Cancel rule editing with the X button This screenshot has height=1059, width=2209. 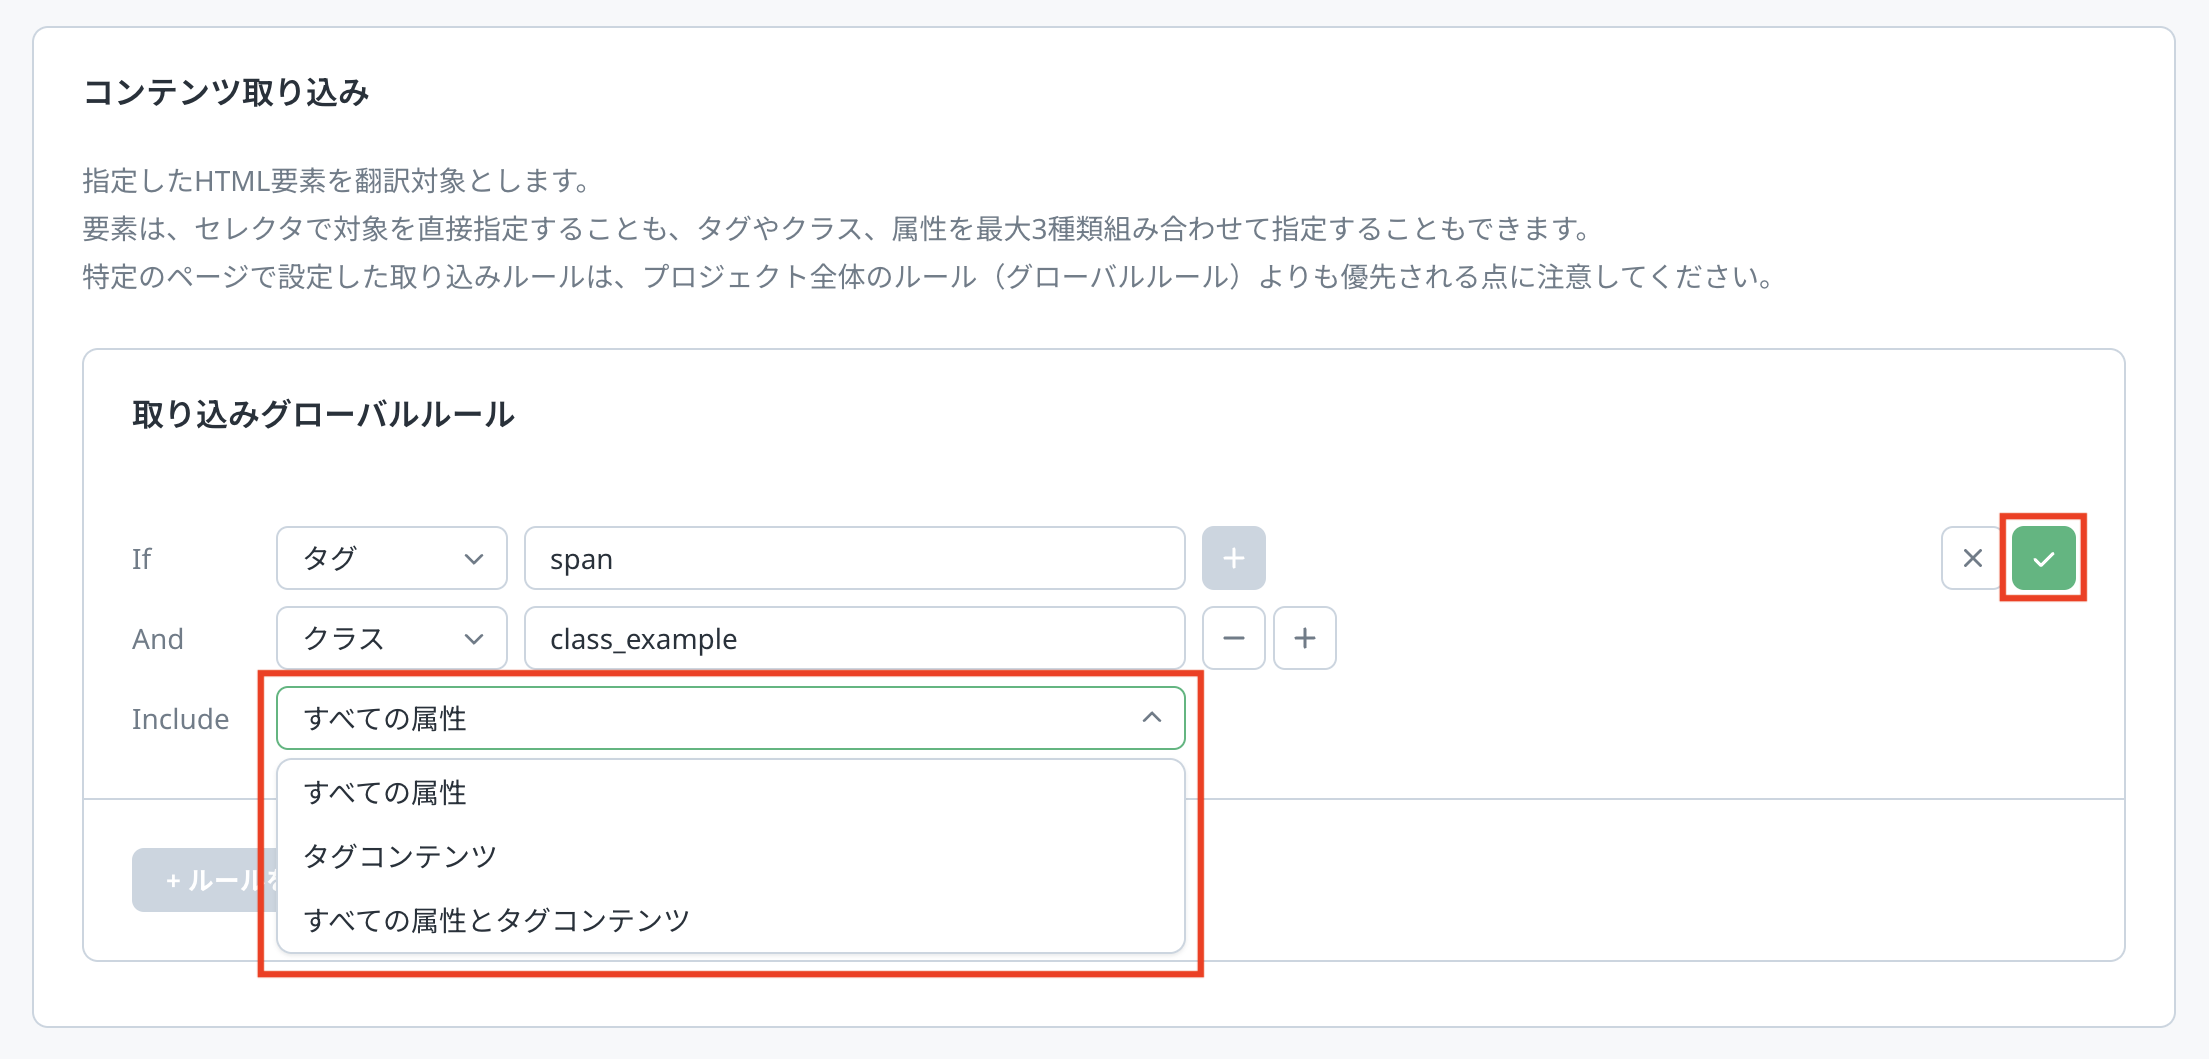[1972, 558]
